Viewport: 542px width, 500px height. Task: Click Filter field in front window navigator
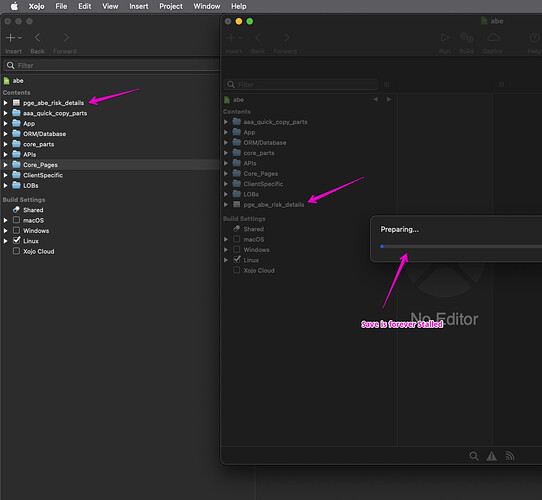point(301,84)
